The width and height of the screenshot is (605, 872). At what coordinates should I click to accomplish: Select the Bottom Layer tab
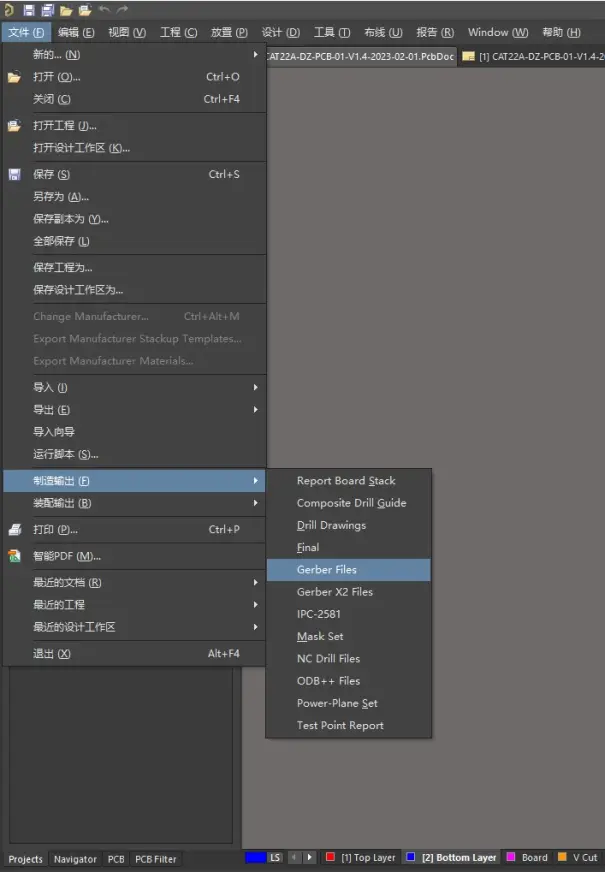point(458,858)
